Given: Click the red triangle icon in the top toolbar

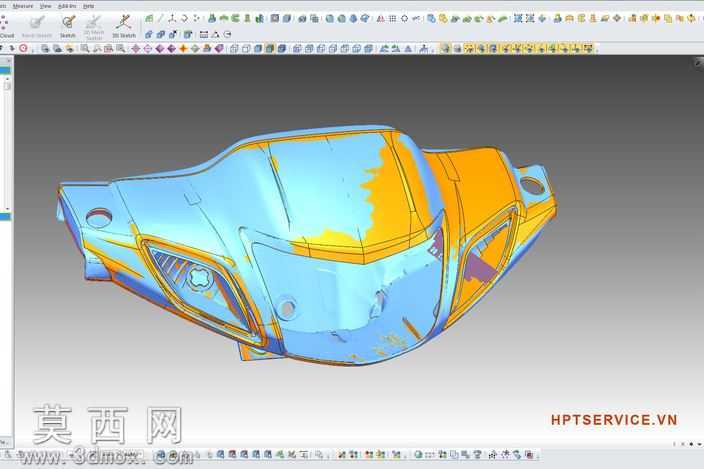Looking at the screenshot, I should pyautogui.click(x=381, y=18).
